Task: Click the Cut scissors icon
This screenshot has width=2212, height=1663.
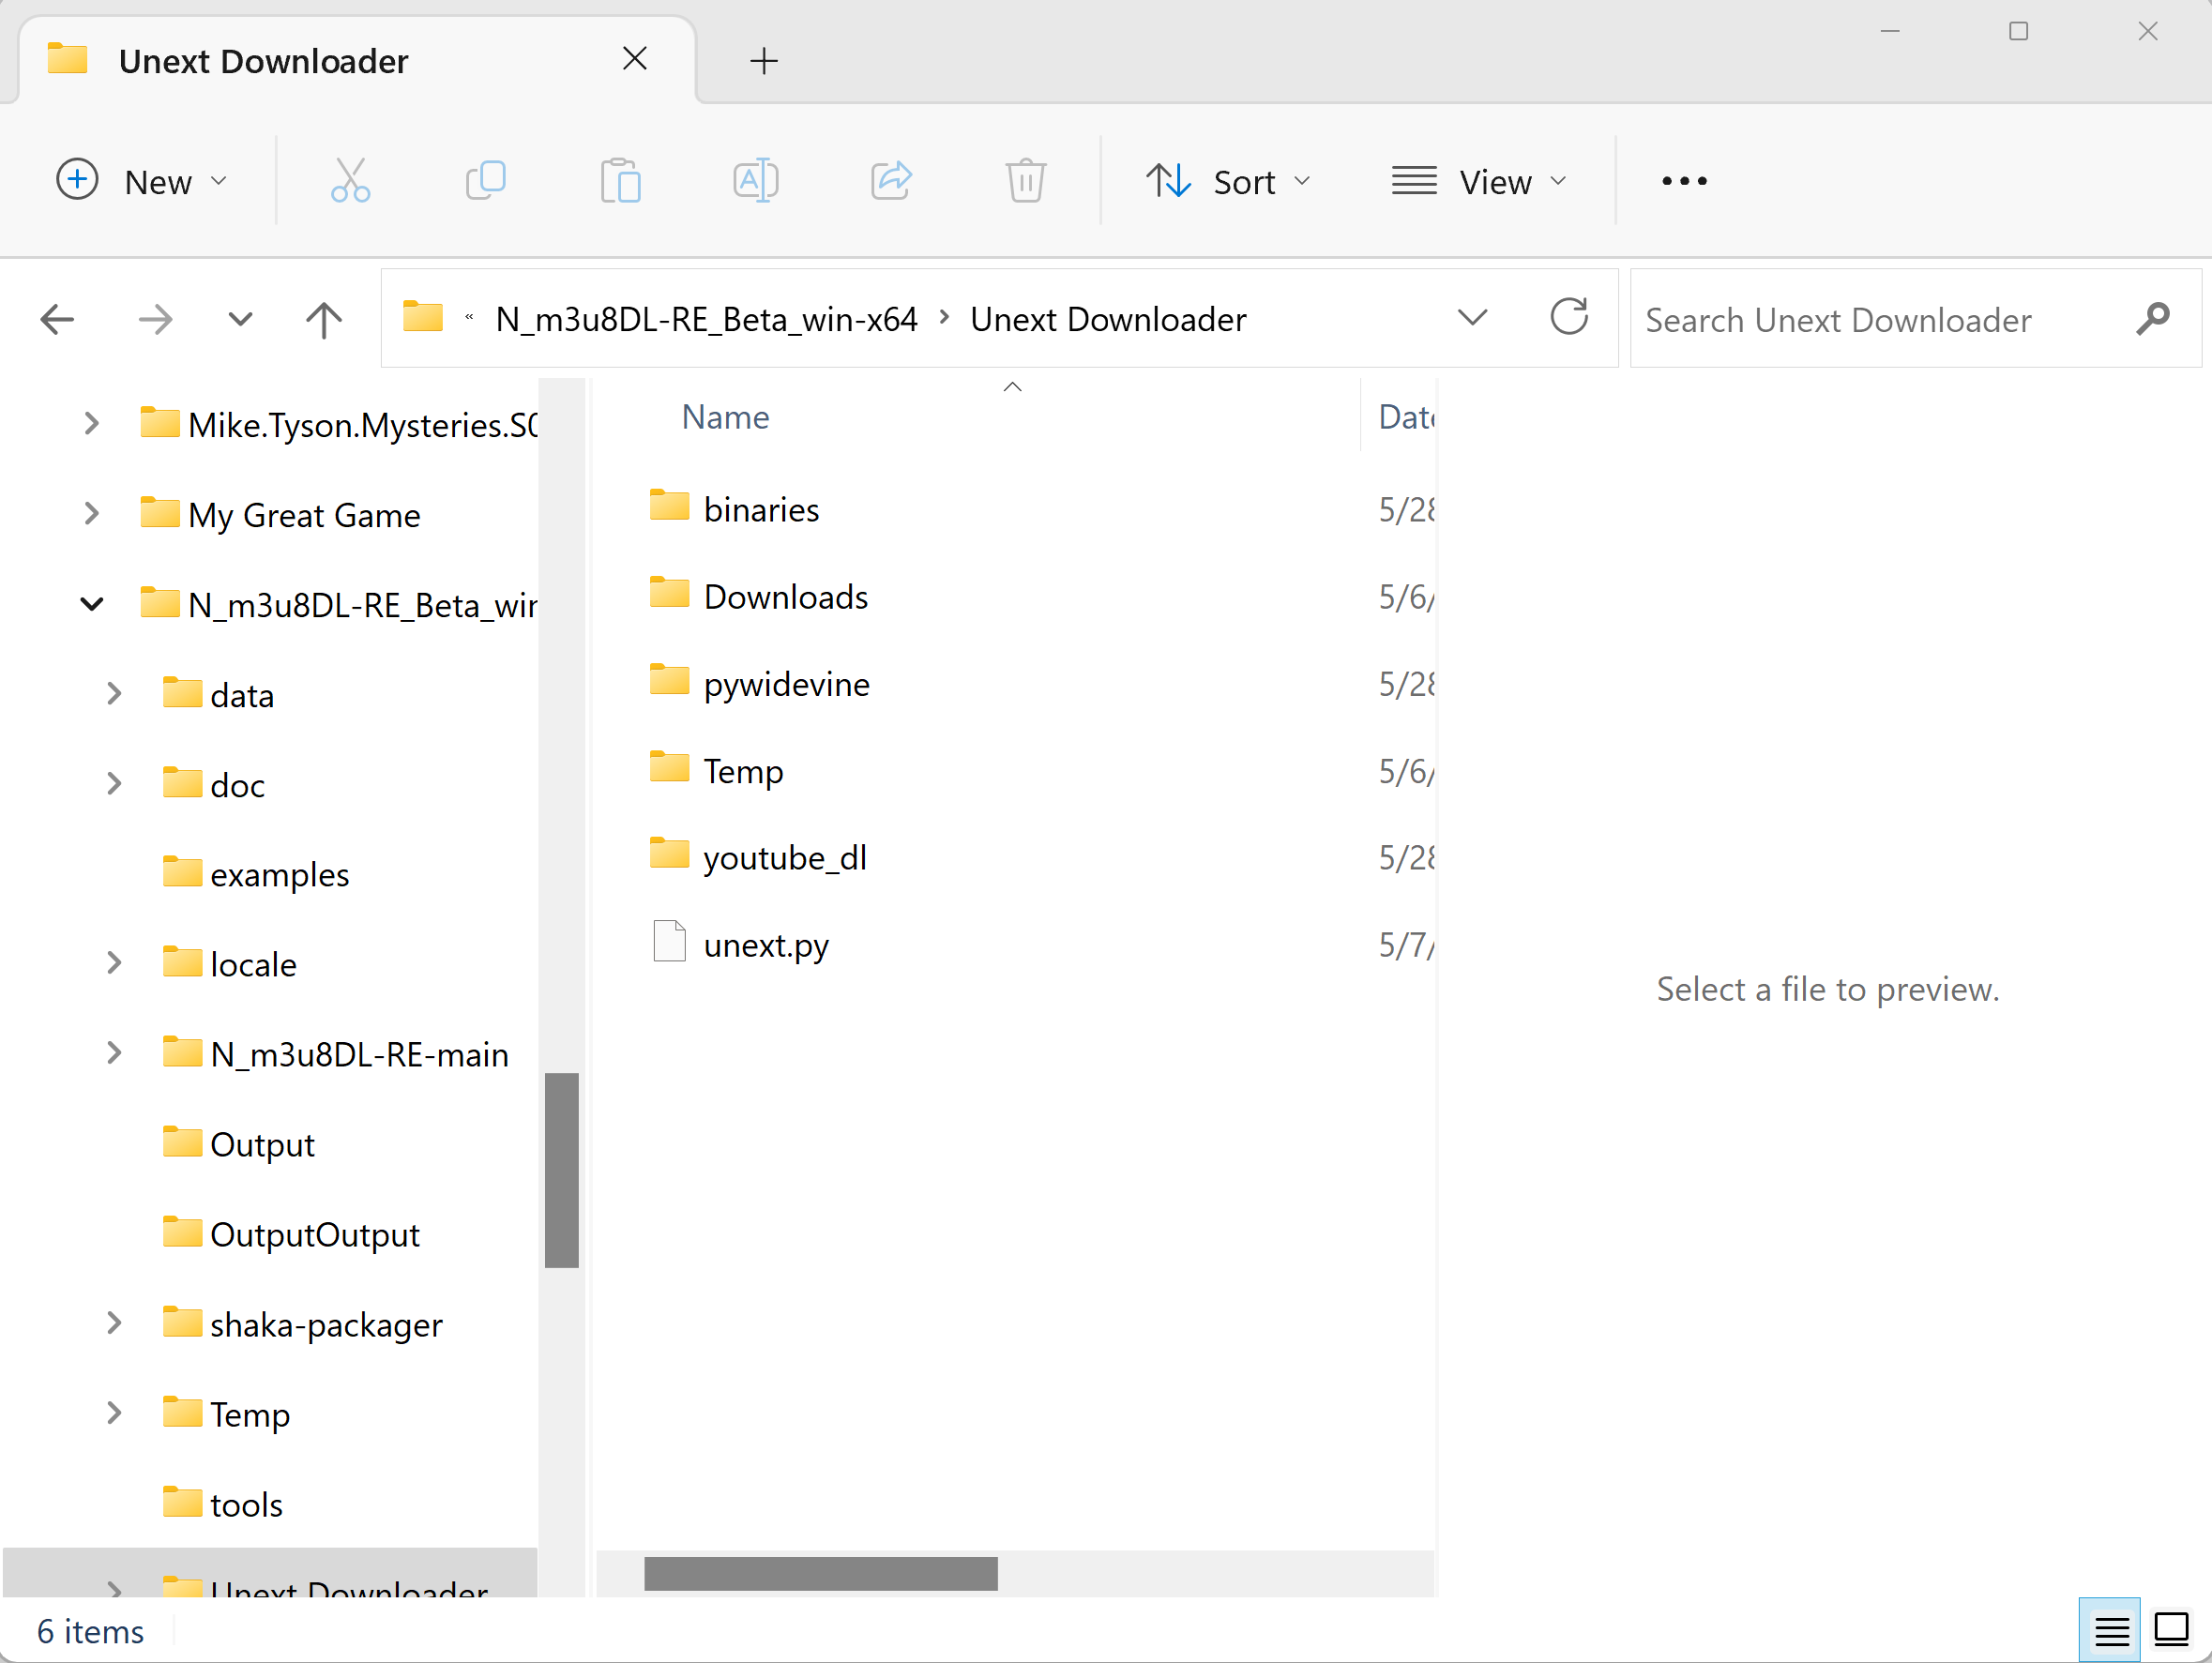Action: tap(350, 181)
